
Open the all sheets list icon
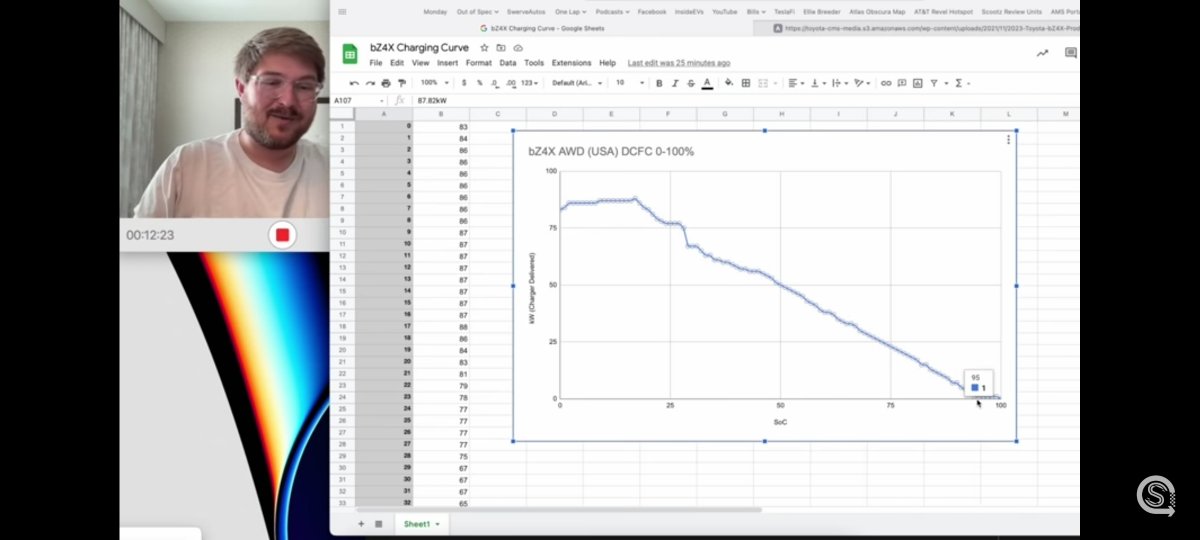point(378,524)
